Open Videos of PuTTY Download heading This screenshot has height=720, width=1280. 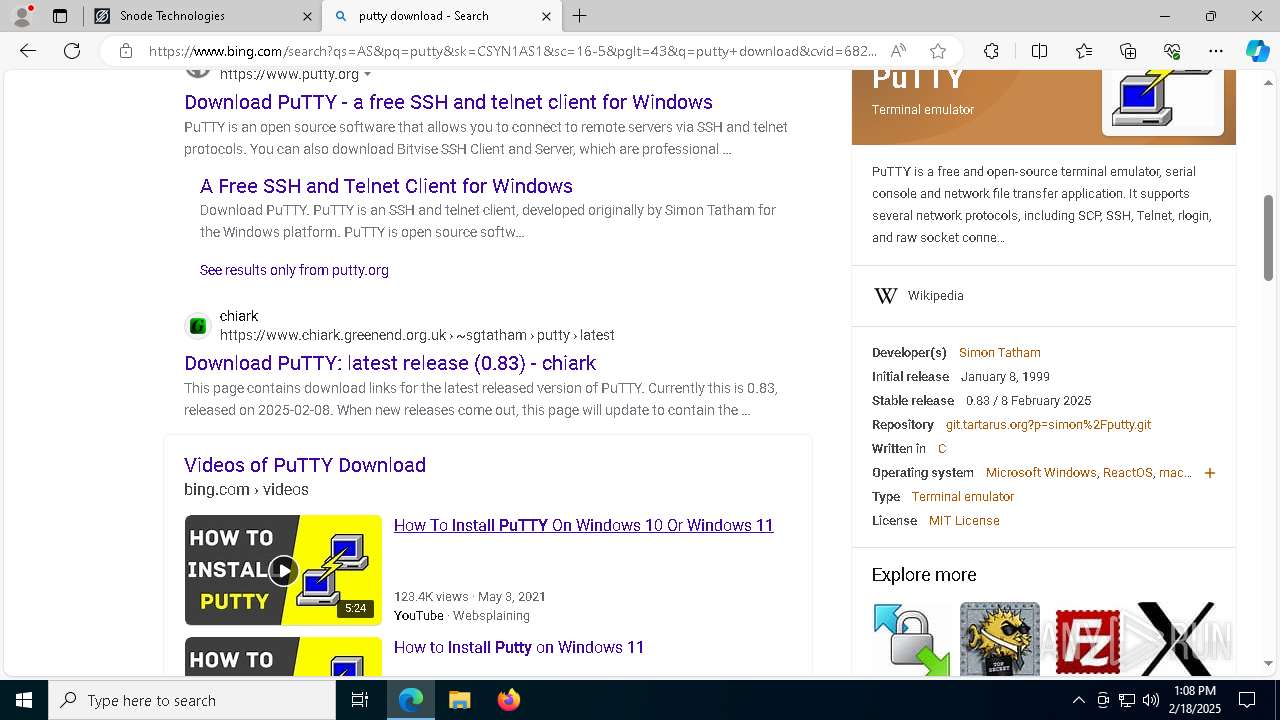305,465
